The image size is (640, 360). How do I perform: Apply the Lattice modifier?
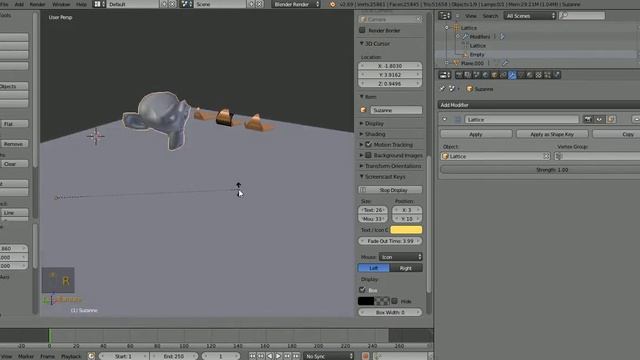pos(476,134)
